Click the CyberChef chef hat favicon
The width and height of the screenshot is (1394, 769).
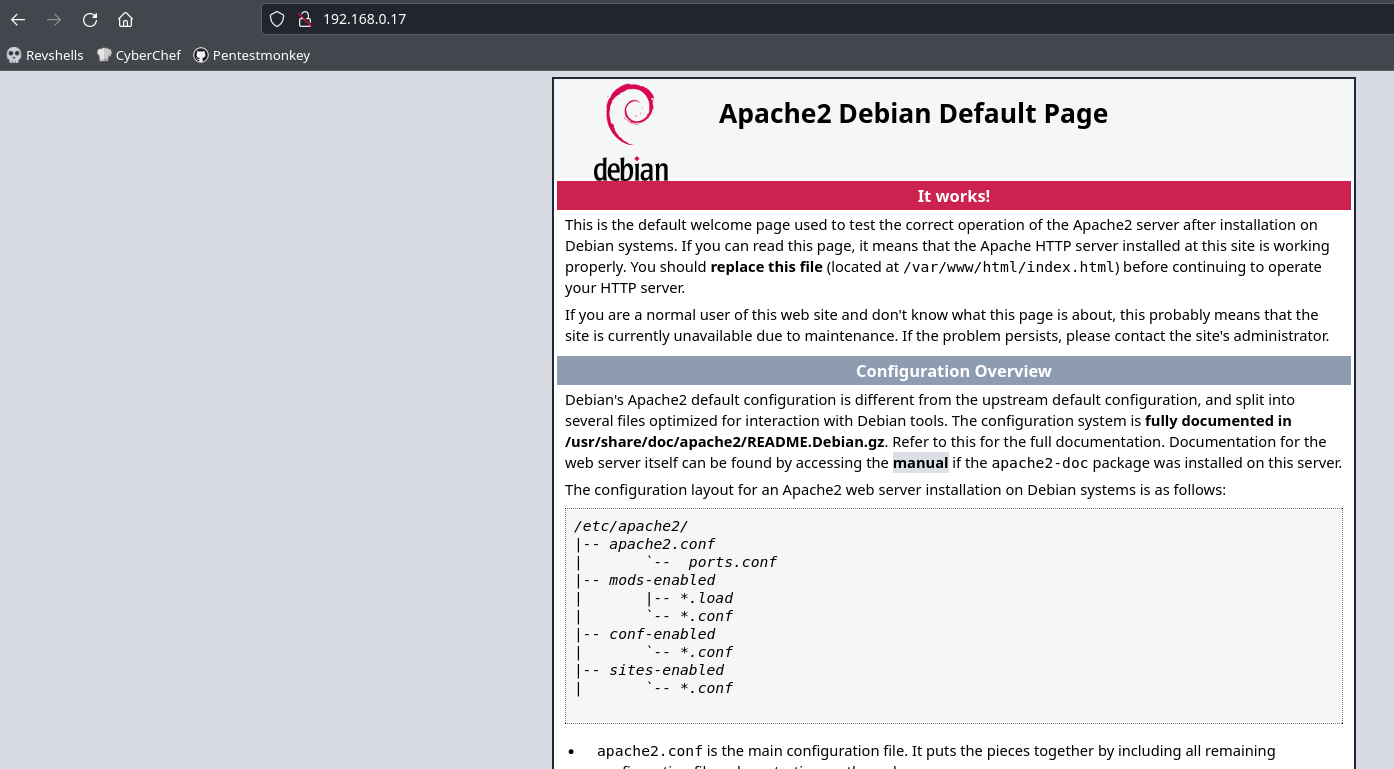click(104, 55)
